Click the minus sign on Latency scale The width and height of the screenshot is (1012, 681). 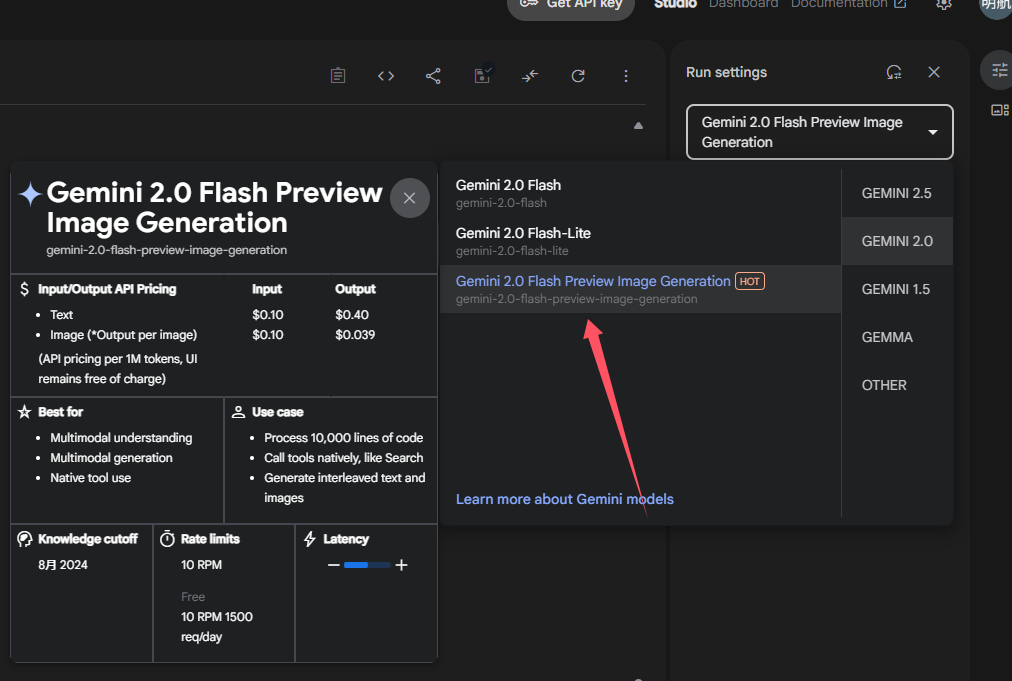333,565
